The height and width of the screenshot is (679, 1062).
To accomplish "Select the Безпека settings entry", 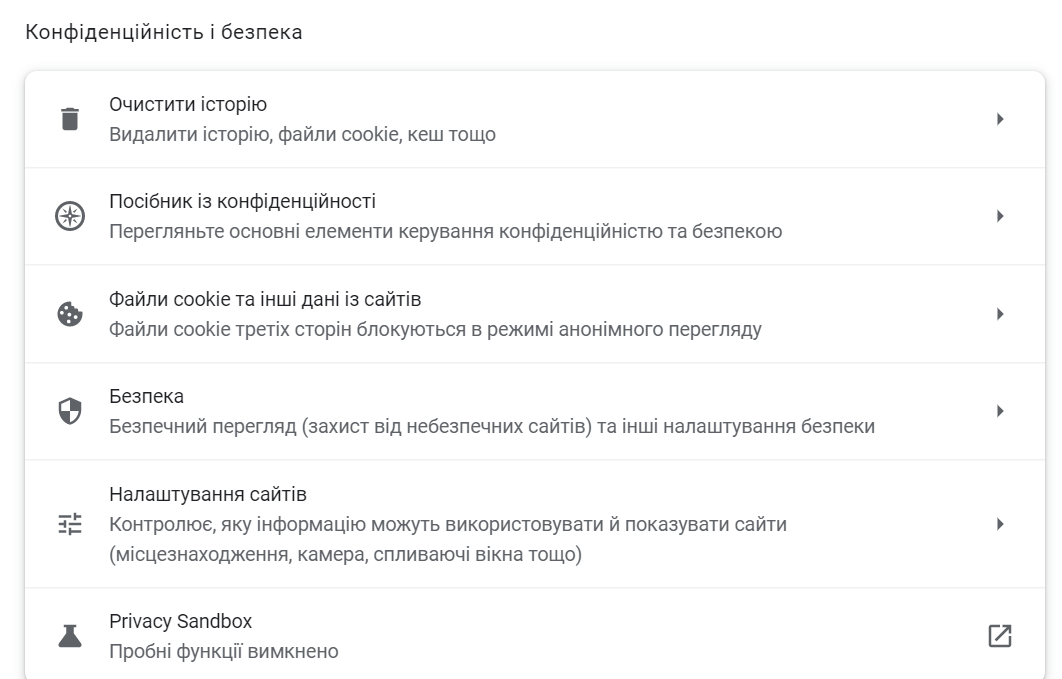I will [534, 411].
